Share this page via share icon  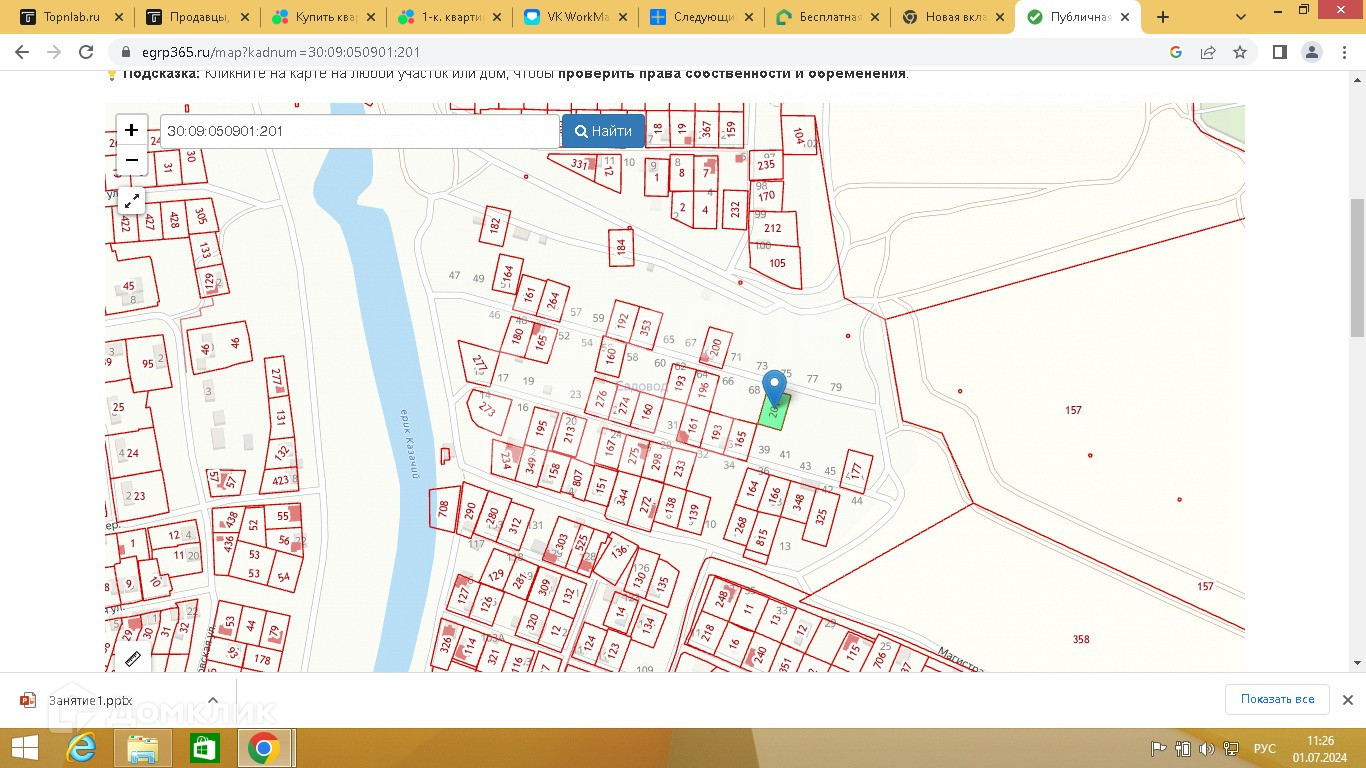(x=1208, y=52)
